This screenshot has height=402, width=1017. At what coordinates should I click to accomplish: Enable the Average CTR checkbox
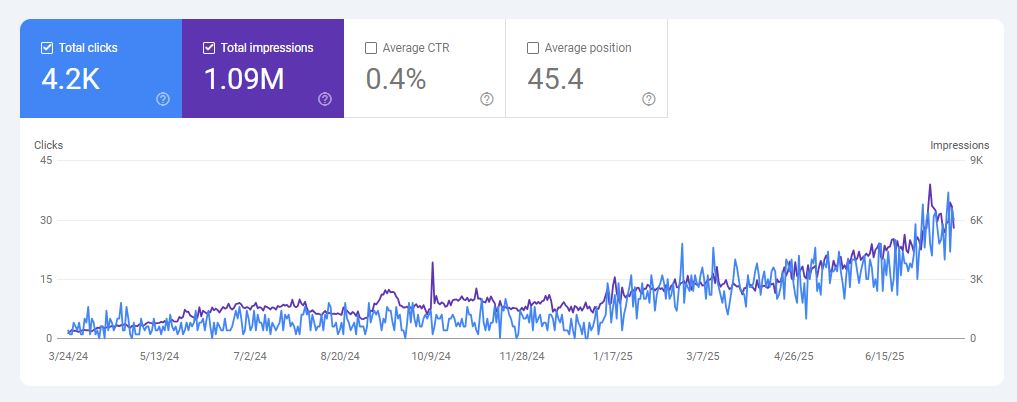(371, 47)
